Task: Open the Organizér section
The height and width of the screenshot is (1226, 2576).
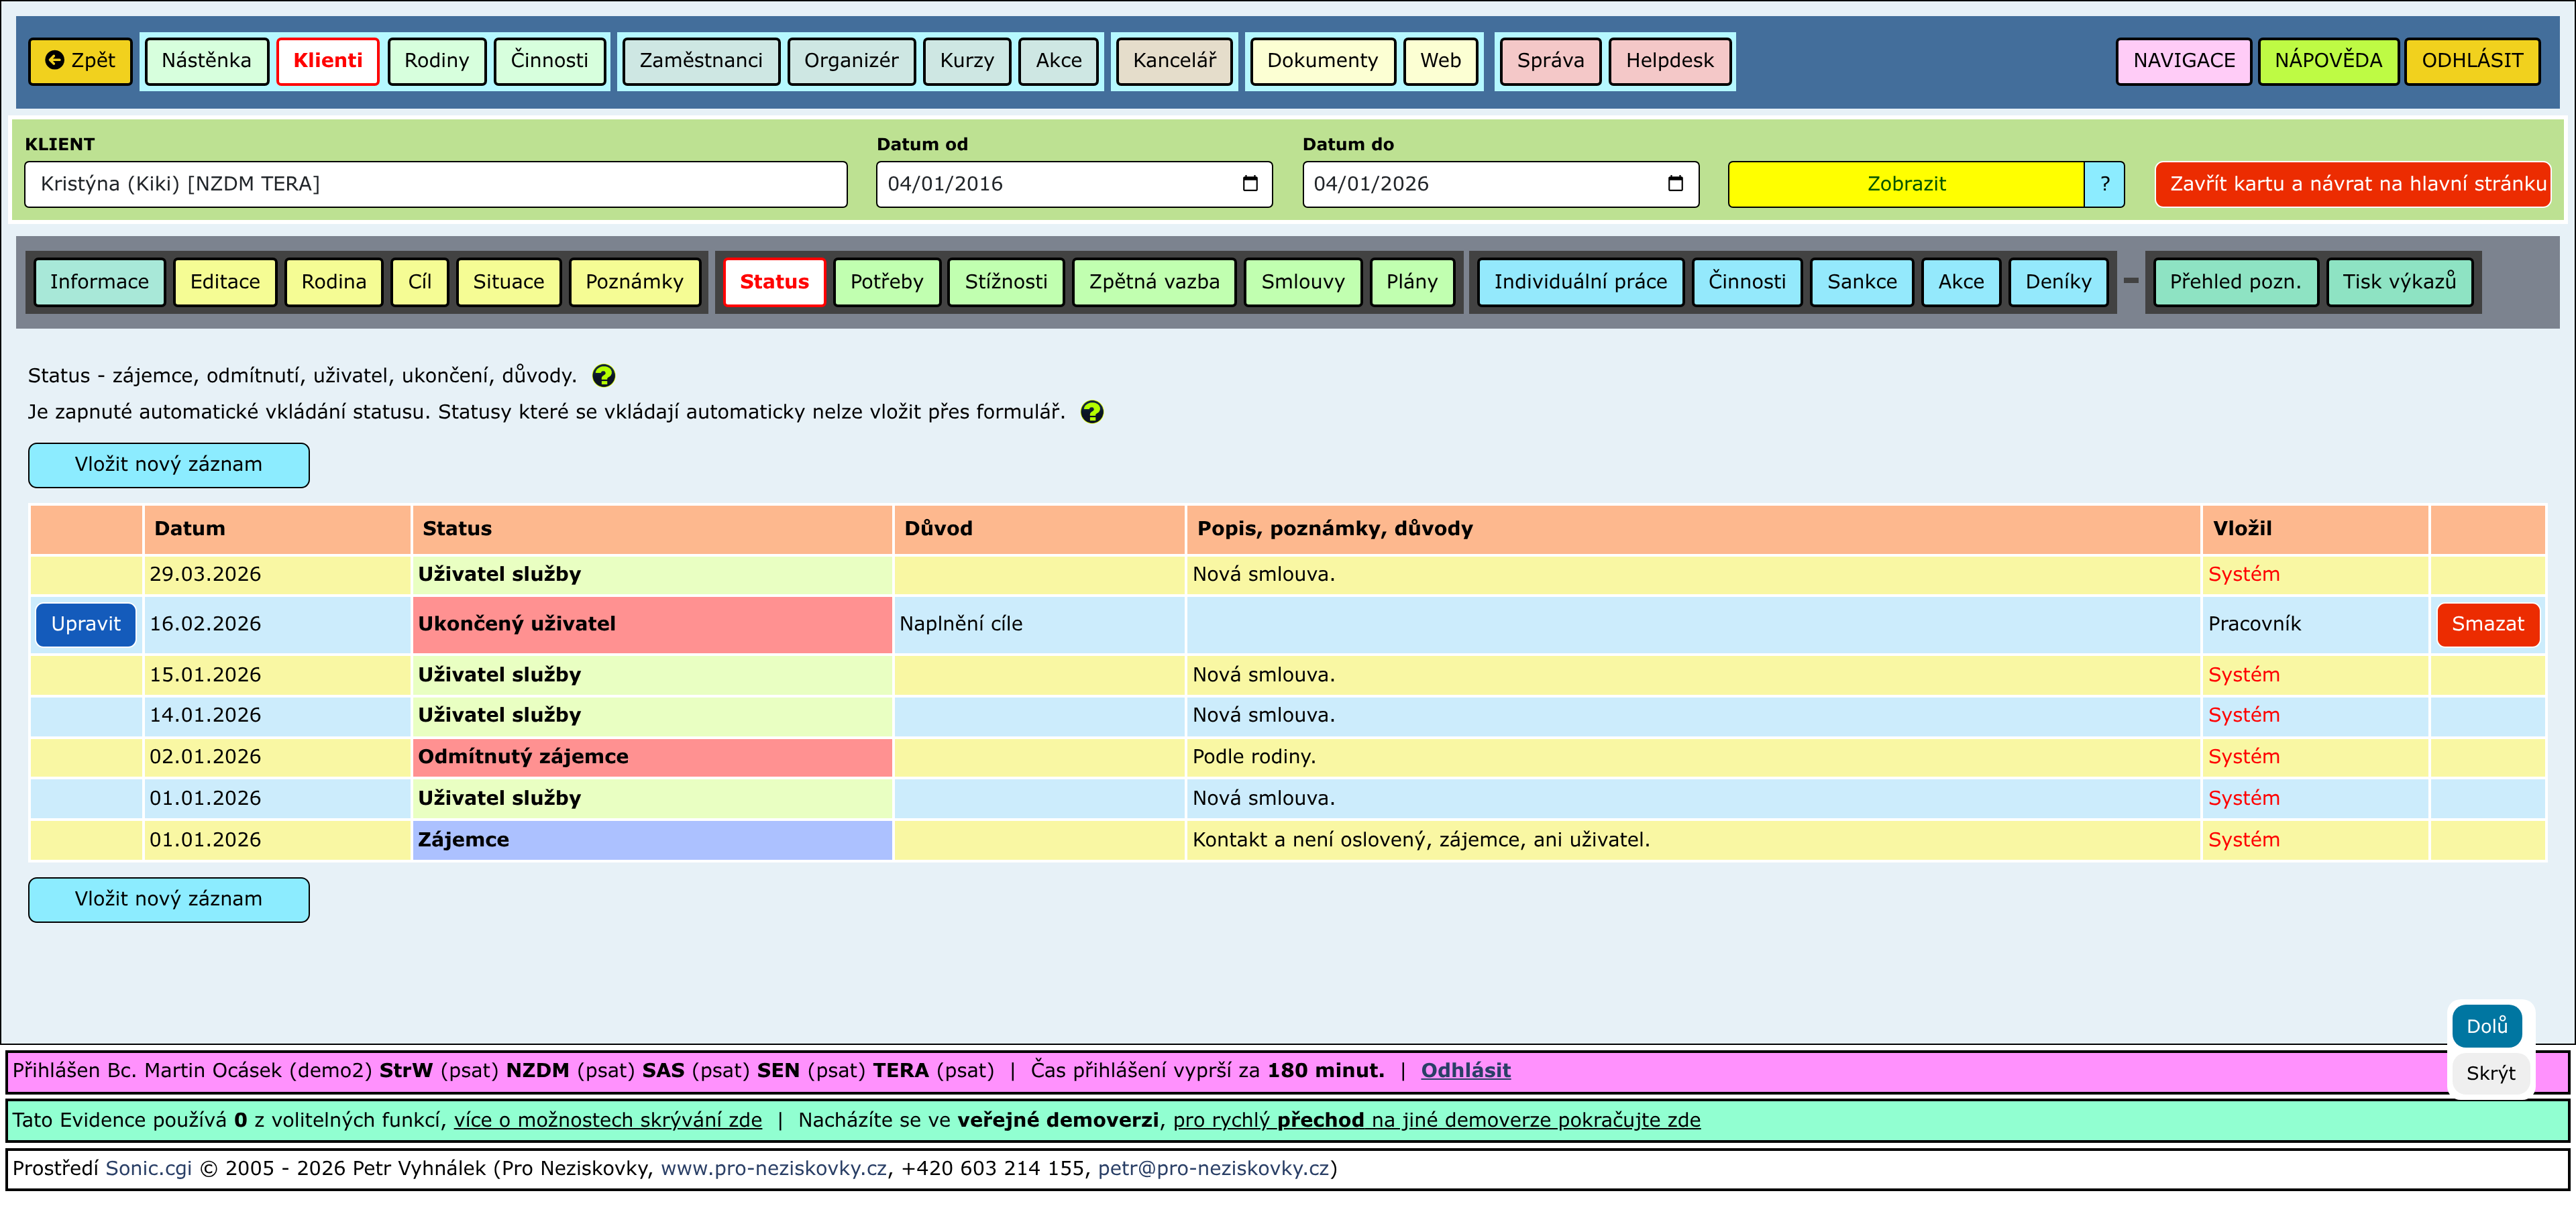Action: tap(851, 61)
